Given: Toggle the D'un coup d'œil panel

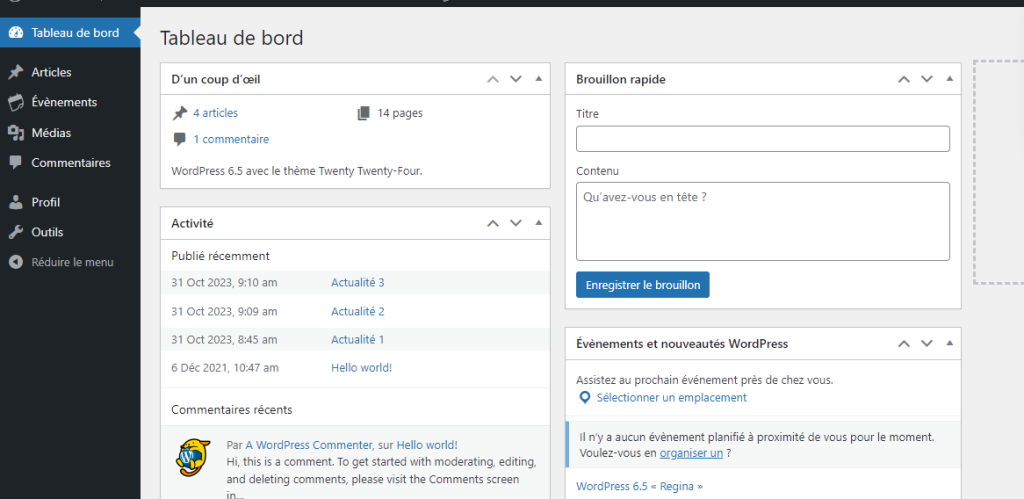Looking at the screenshot, I should 538,79.
